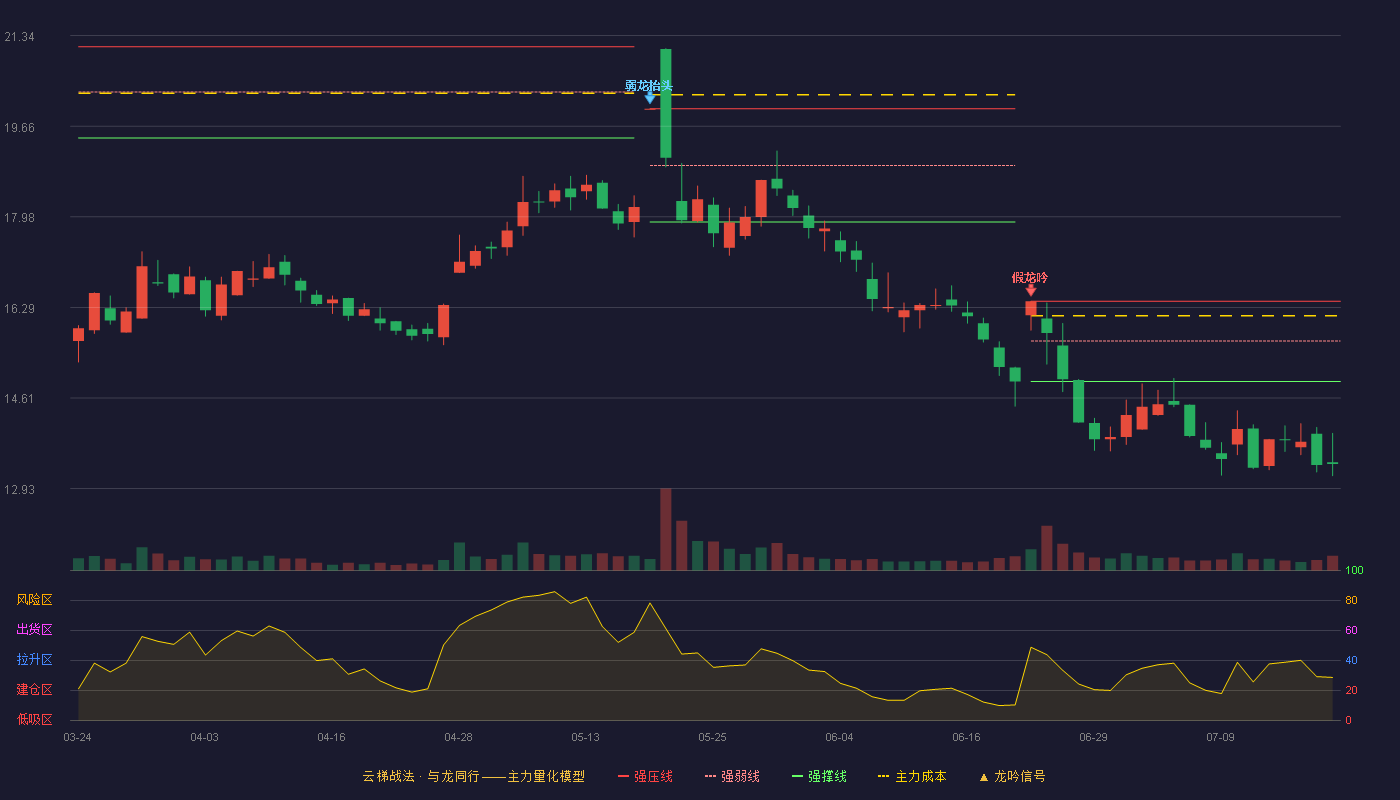Toggle the 主力成本 legend entry

click(x=911, y=776)
